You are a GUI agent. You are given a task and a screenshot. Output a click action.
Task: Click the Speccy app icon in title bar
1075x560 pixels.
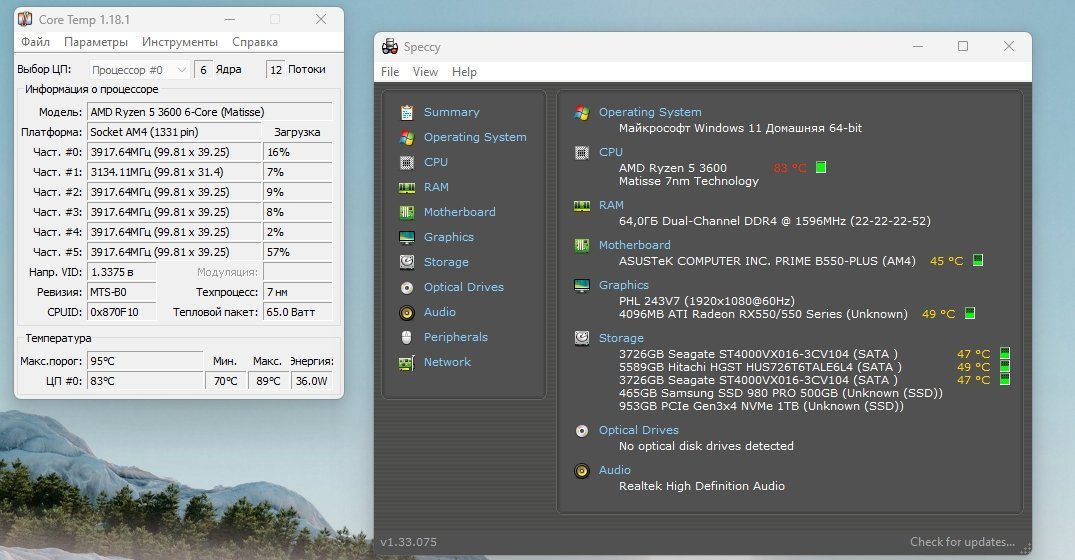tap(390, 46)
